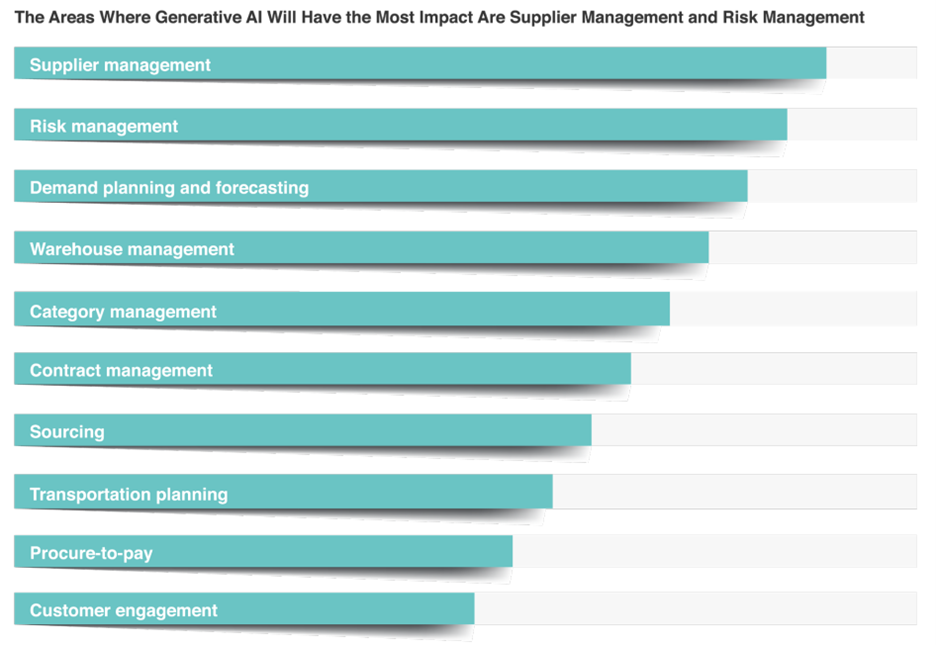Viewport: 936px width, 645px height.
Task: Click the gray unfilled part of Warehouse management bar
Action: (x=812, y=247)
